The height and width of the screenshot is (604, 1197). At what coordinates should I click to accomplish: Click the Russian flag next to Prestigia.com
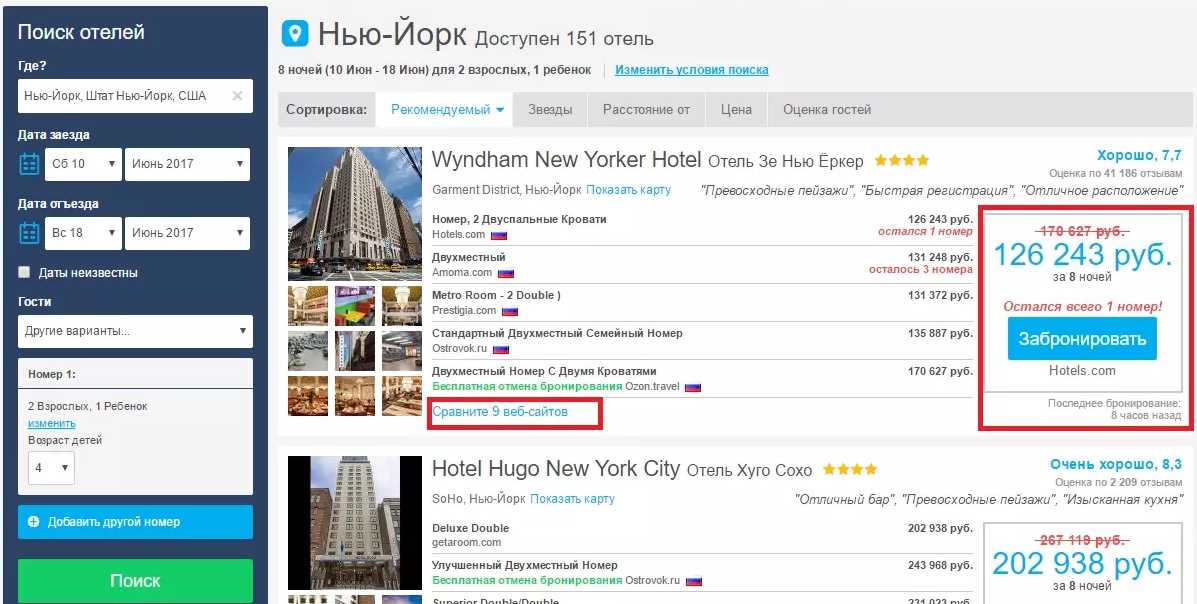click(509, 312)
